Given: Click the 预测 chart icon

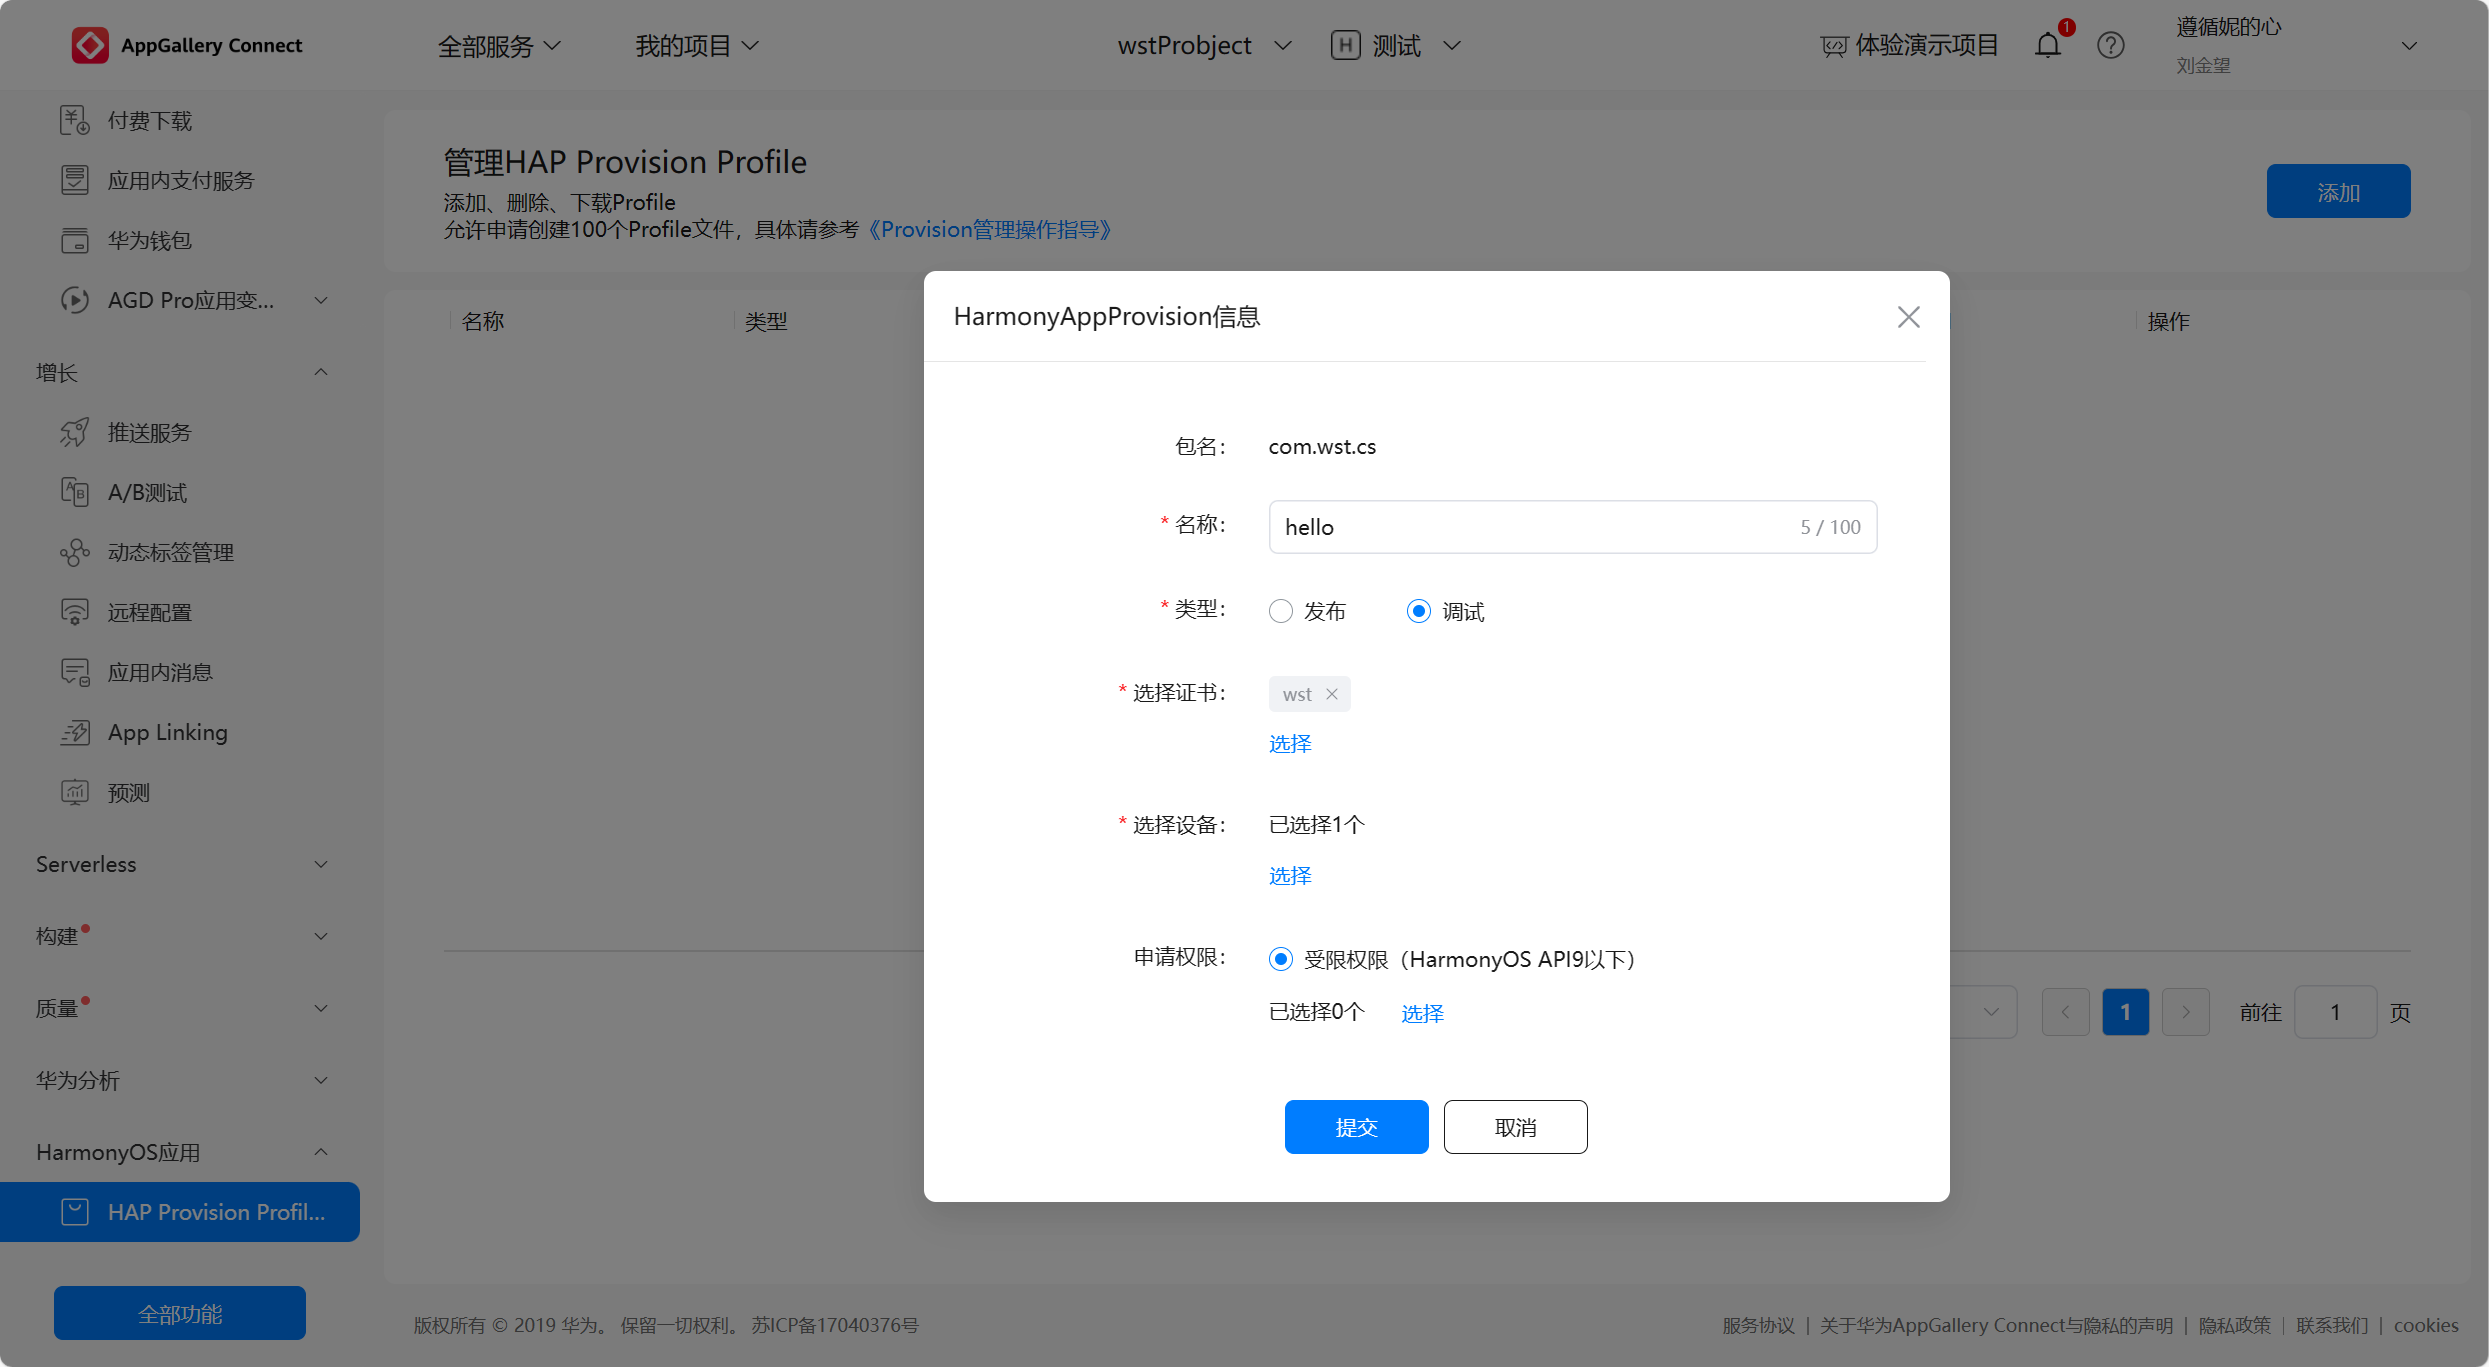Looking at the screenshot, I should point(75,792).
